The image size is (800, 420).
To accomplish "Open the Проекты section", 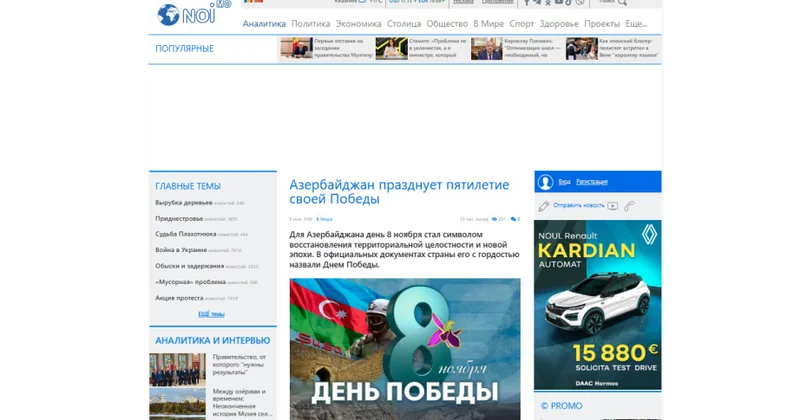I will [x=602, y=23].
